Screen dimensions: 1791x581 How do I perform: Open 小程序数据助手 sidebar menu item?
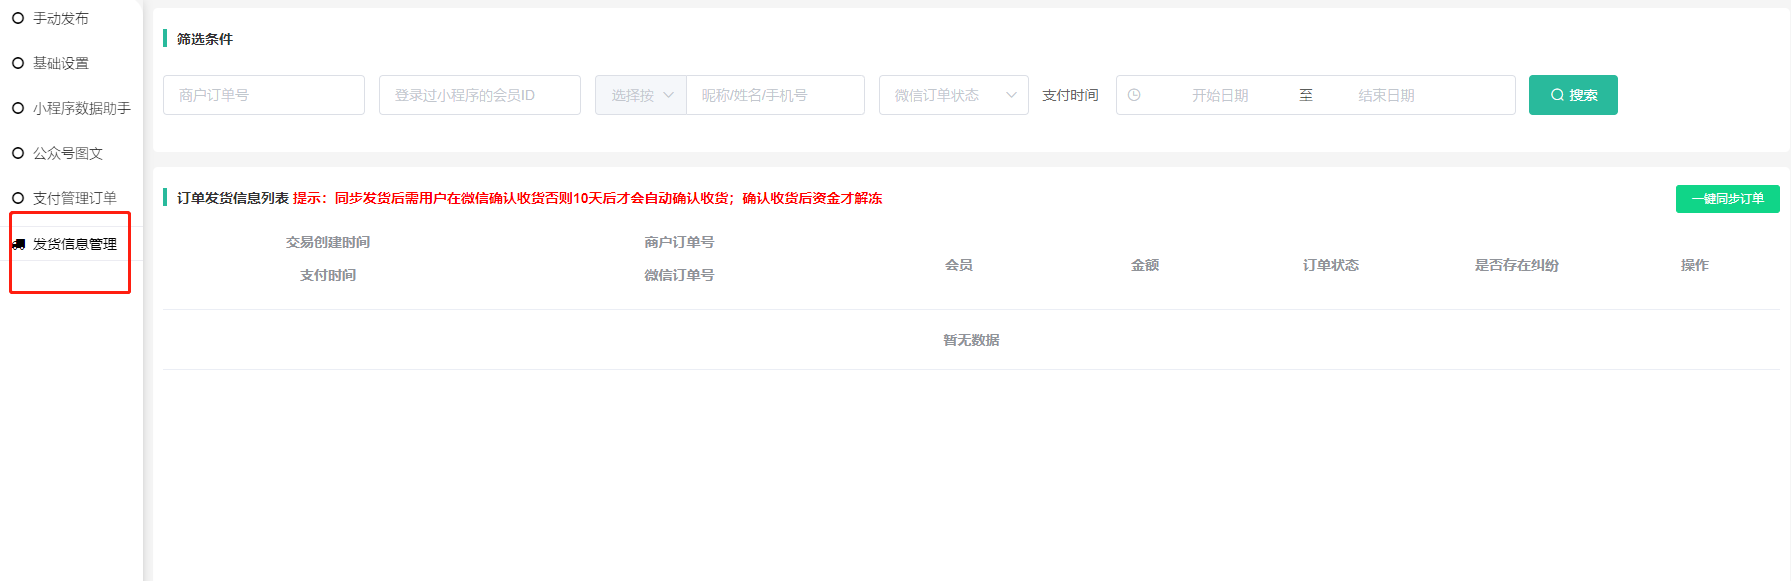81,108
